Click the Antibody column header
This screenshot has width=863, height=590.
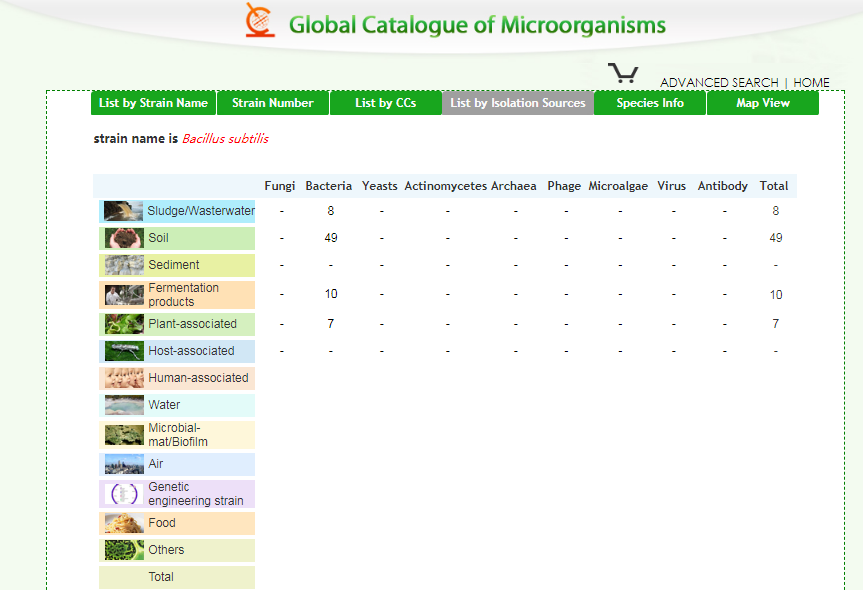point(723,186)
